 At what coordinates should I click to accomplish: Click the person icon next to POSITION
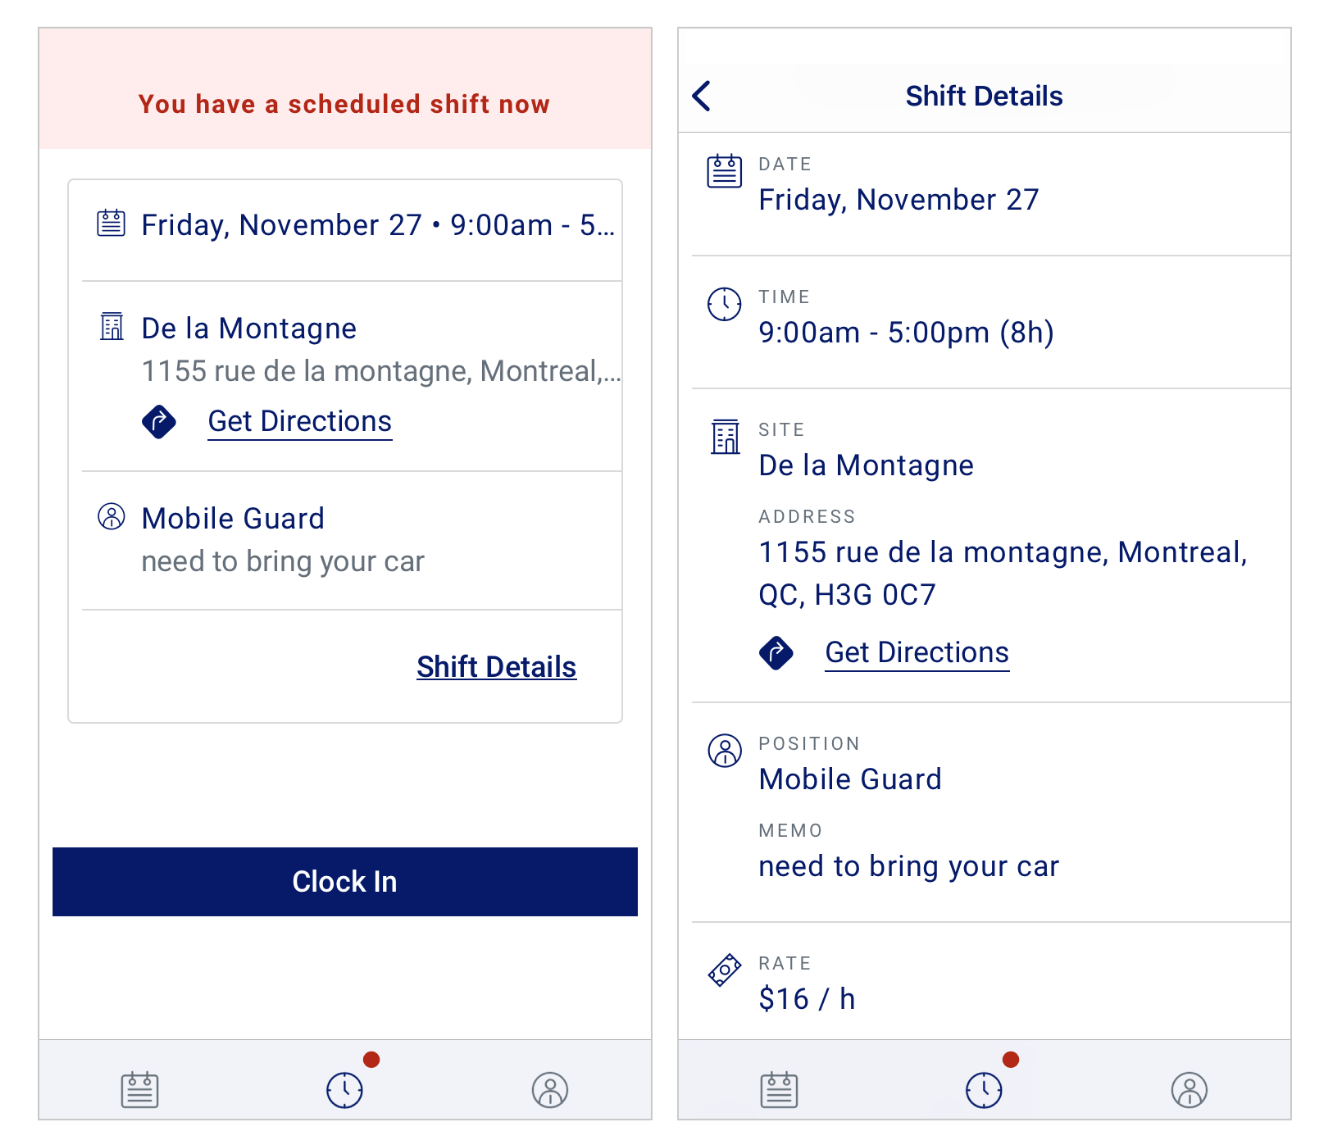coord(725,750)
